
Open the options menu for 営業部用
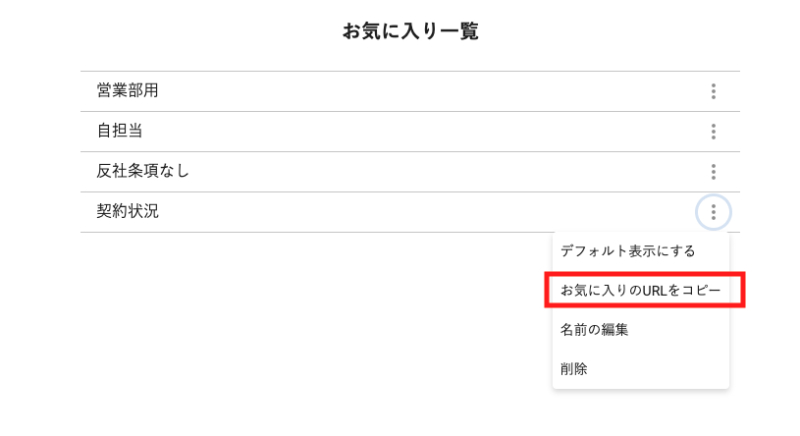[713, 92]
